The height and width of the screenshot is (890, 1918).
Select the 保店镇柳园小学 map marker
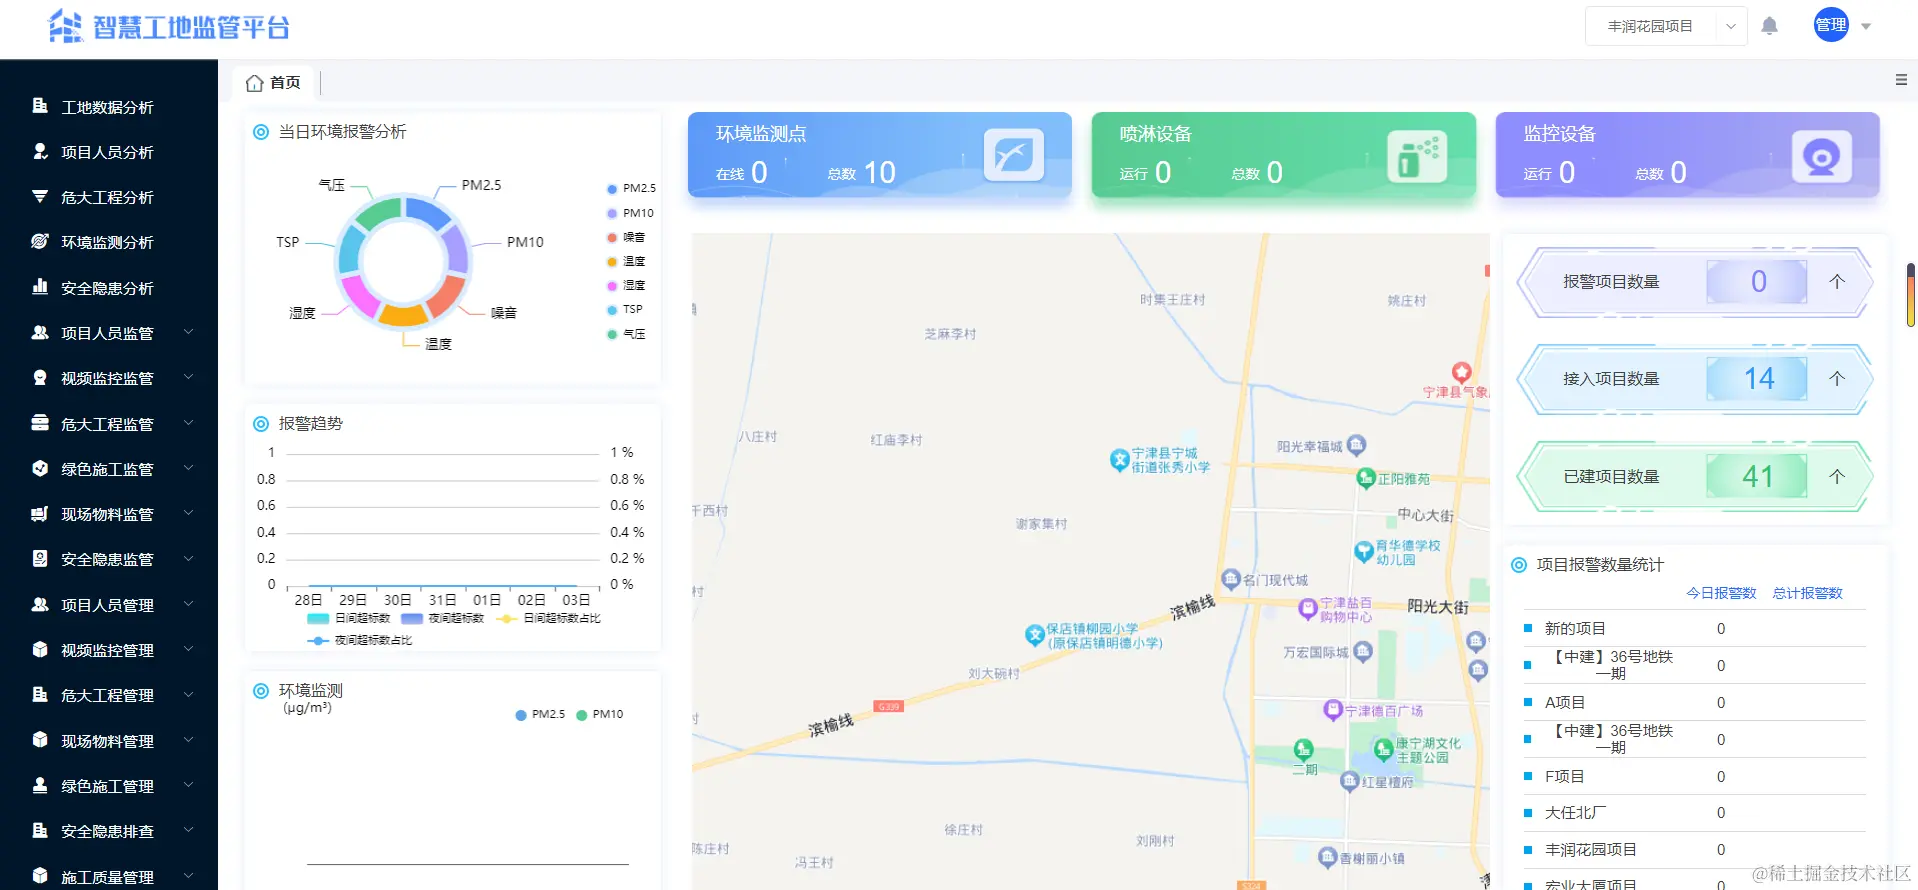[1035, 635]
